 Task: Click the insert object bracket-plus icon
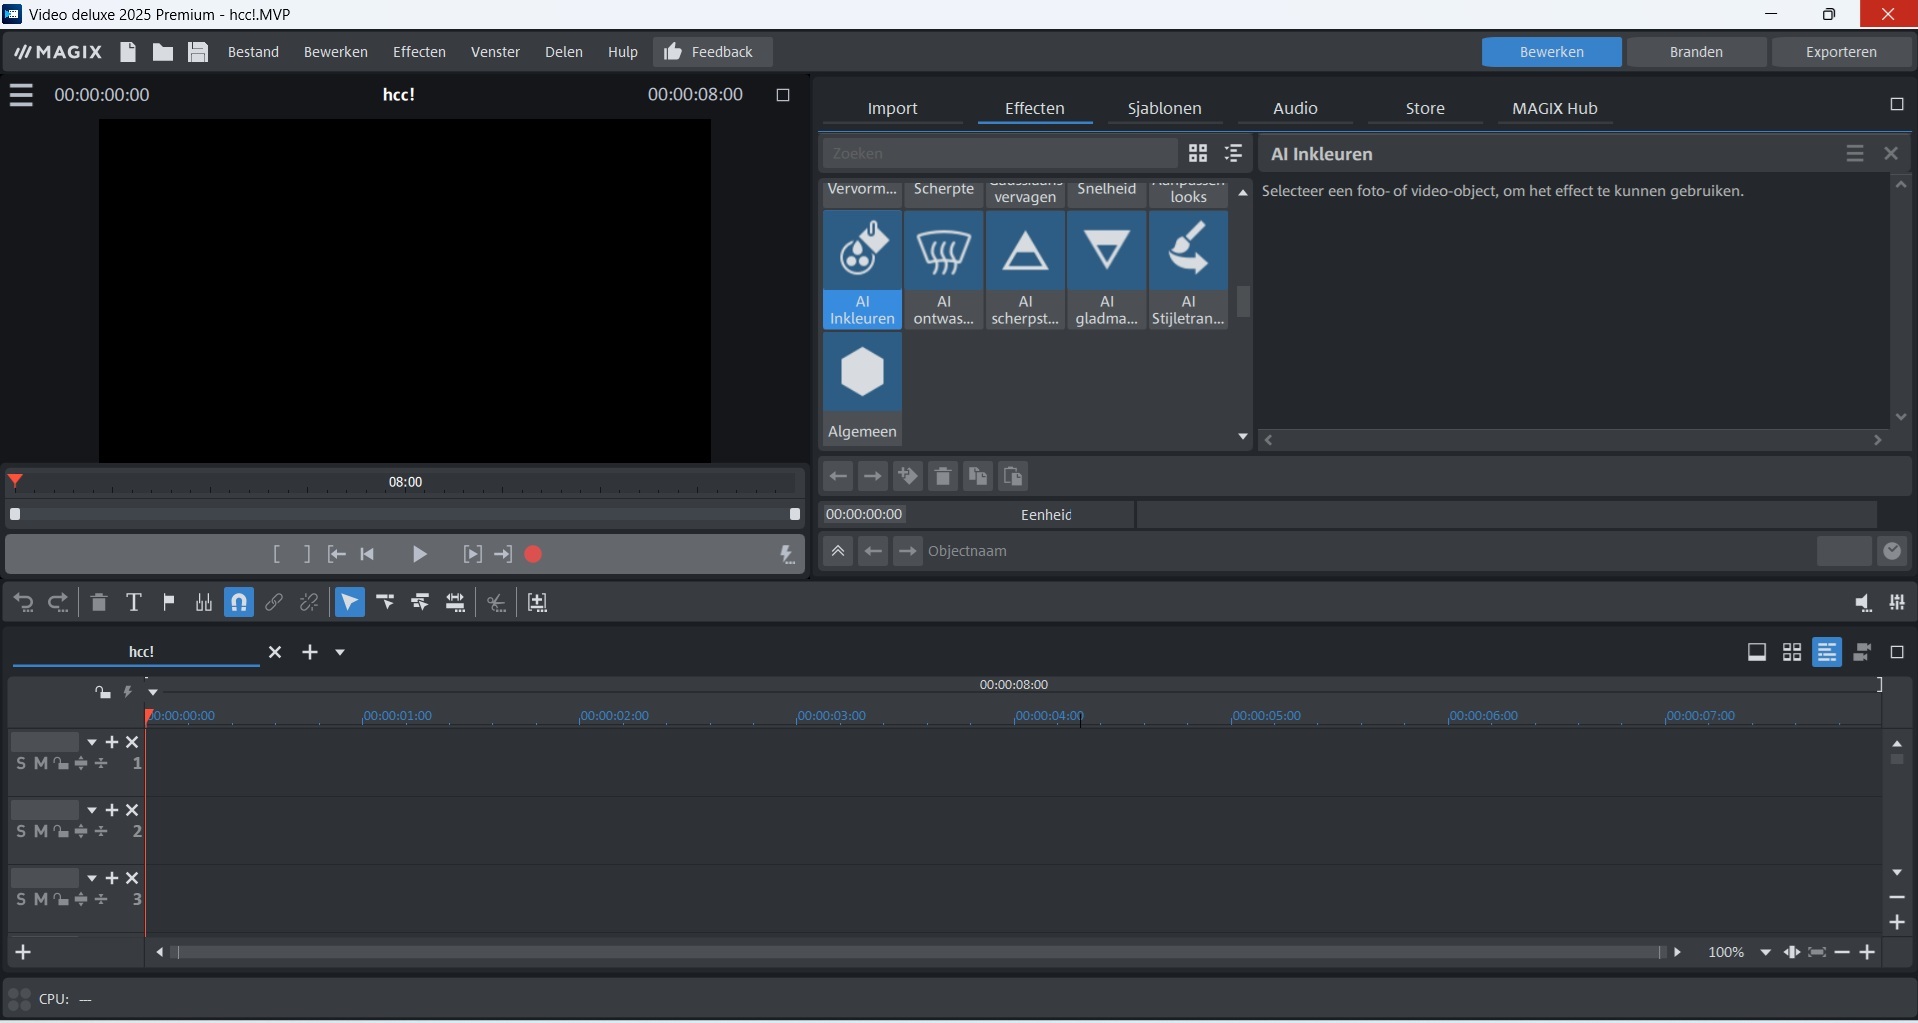(x=538, y=602)
